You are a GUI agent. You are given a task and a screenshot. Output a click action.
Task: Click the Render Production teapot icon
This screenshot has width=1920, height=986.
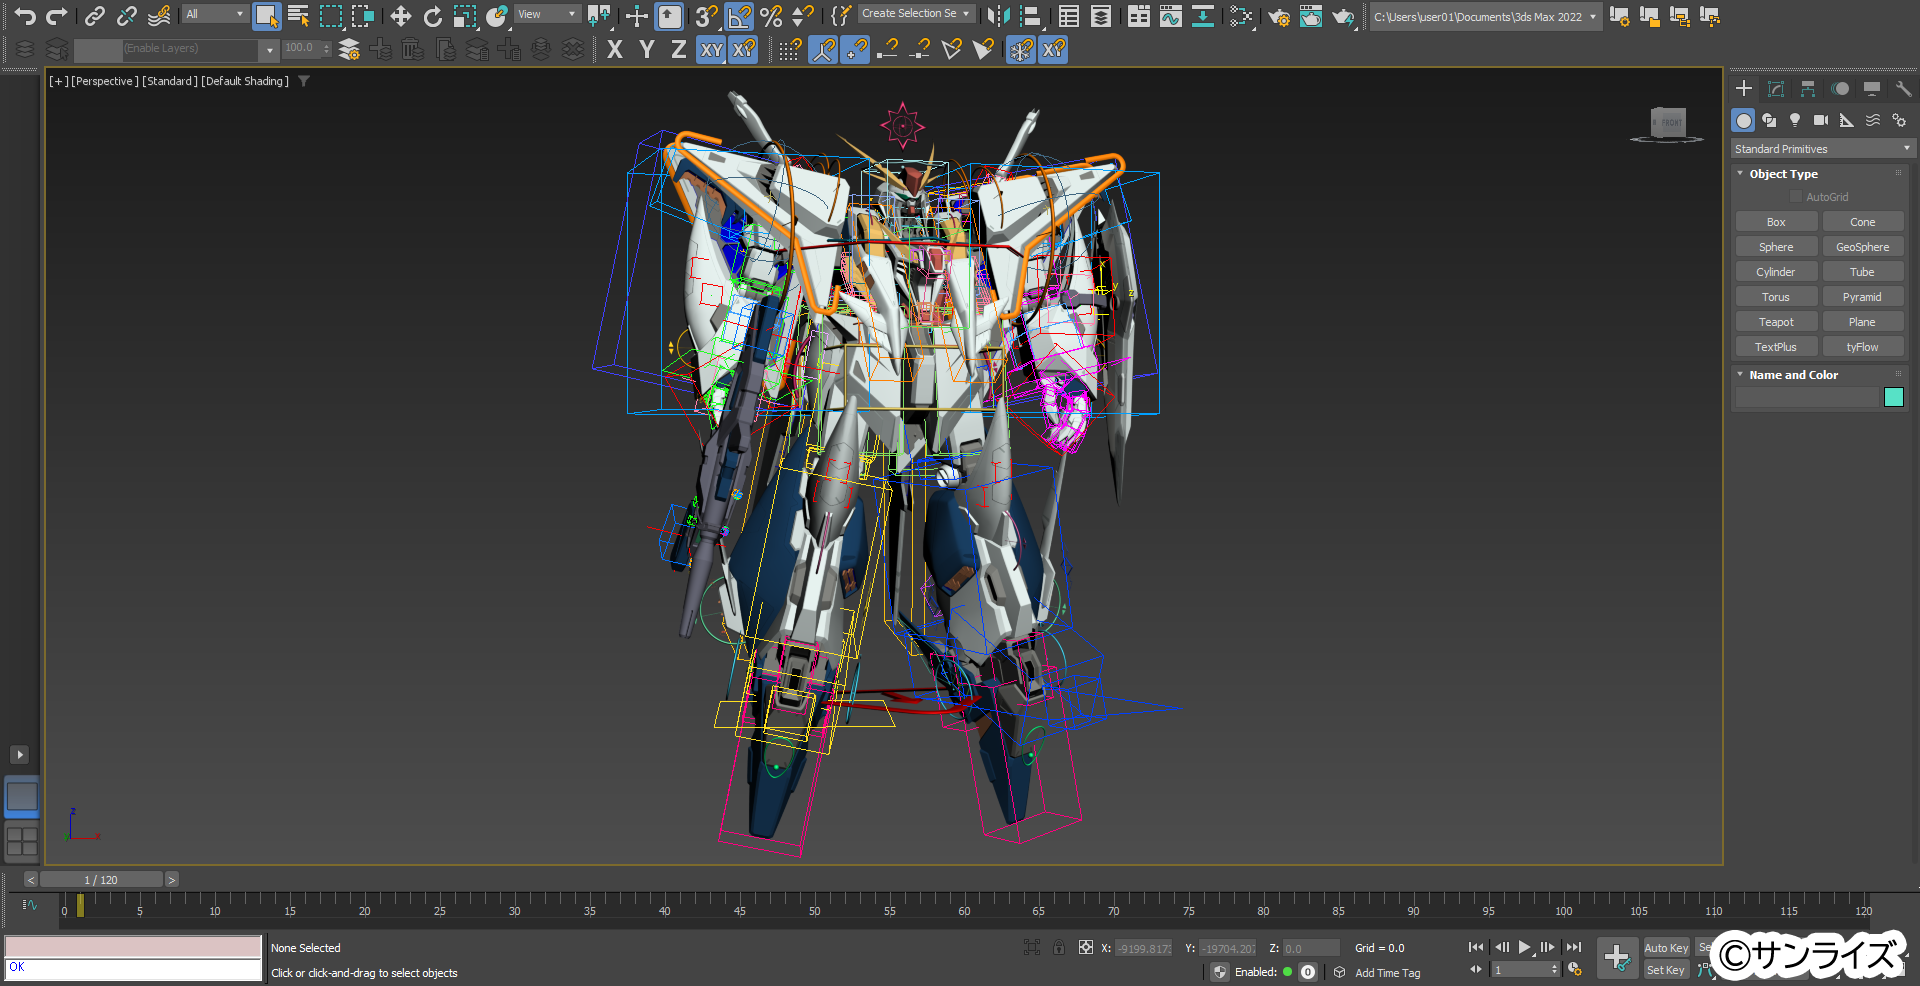(x=1343, y=16)
